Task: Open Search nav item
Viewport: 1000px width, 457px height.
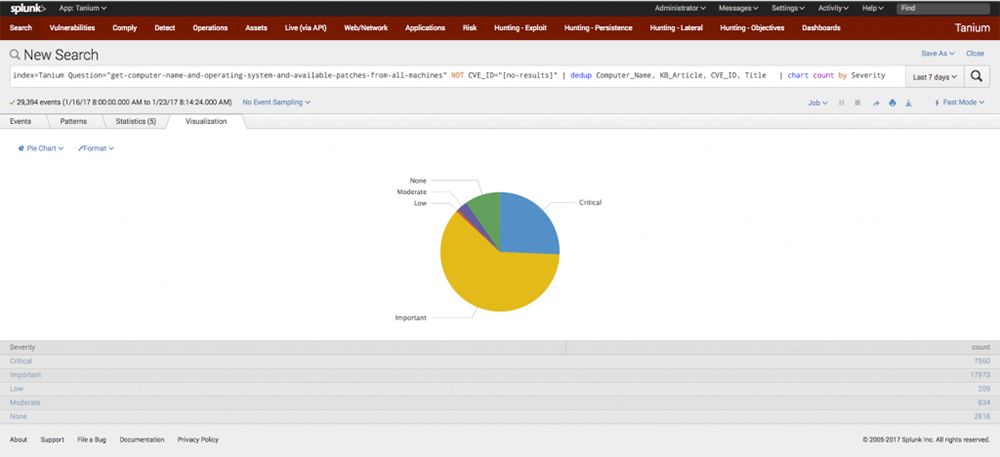Action: pyautogui.click(x=21, y=28)
